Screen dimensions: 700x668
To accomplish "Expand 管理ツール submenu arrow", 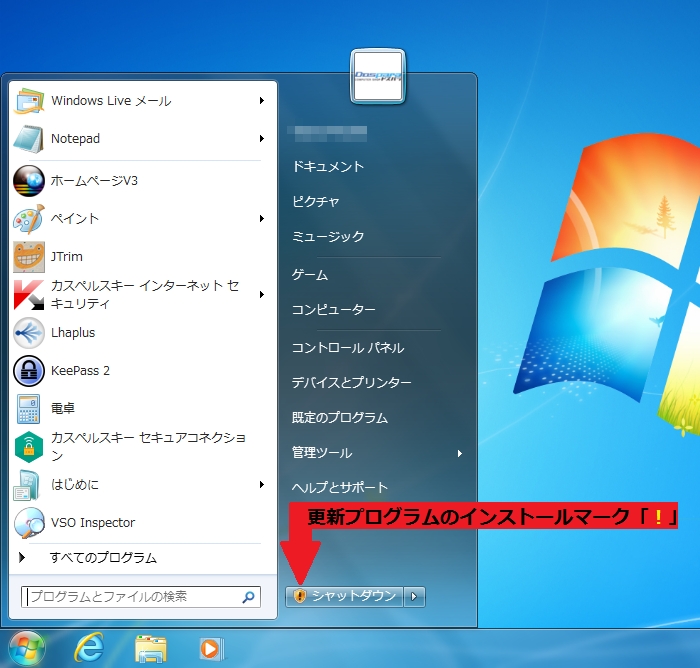I will pyautogui.click(x=460, y=454).
